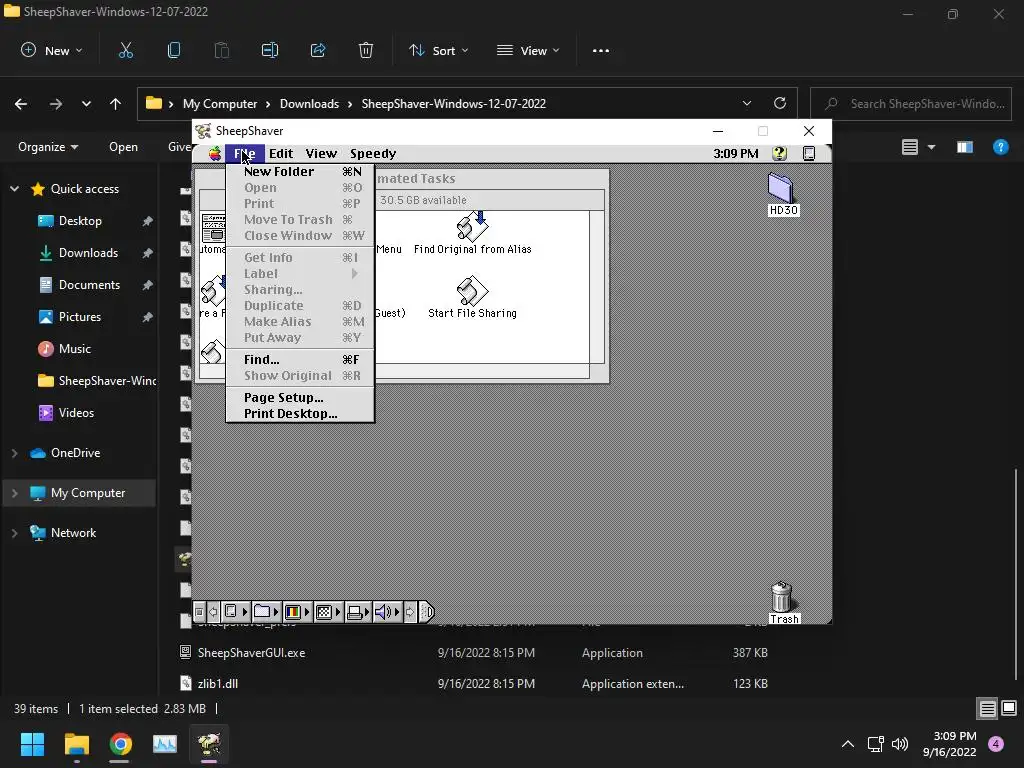Click the Rename icon in Explorer toolbar
1024x768 pixels.
tap(270, 50)
